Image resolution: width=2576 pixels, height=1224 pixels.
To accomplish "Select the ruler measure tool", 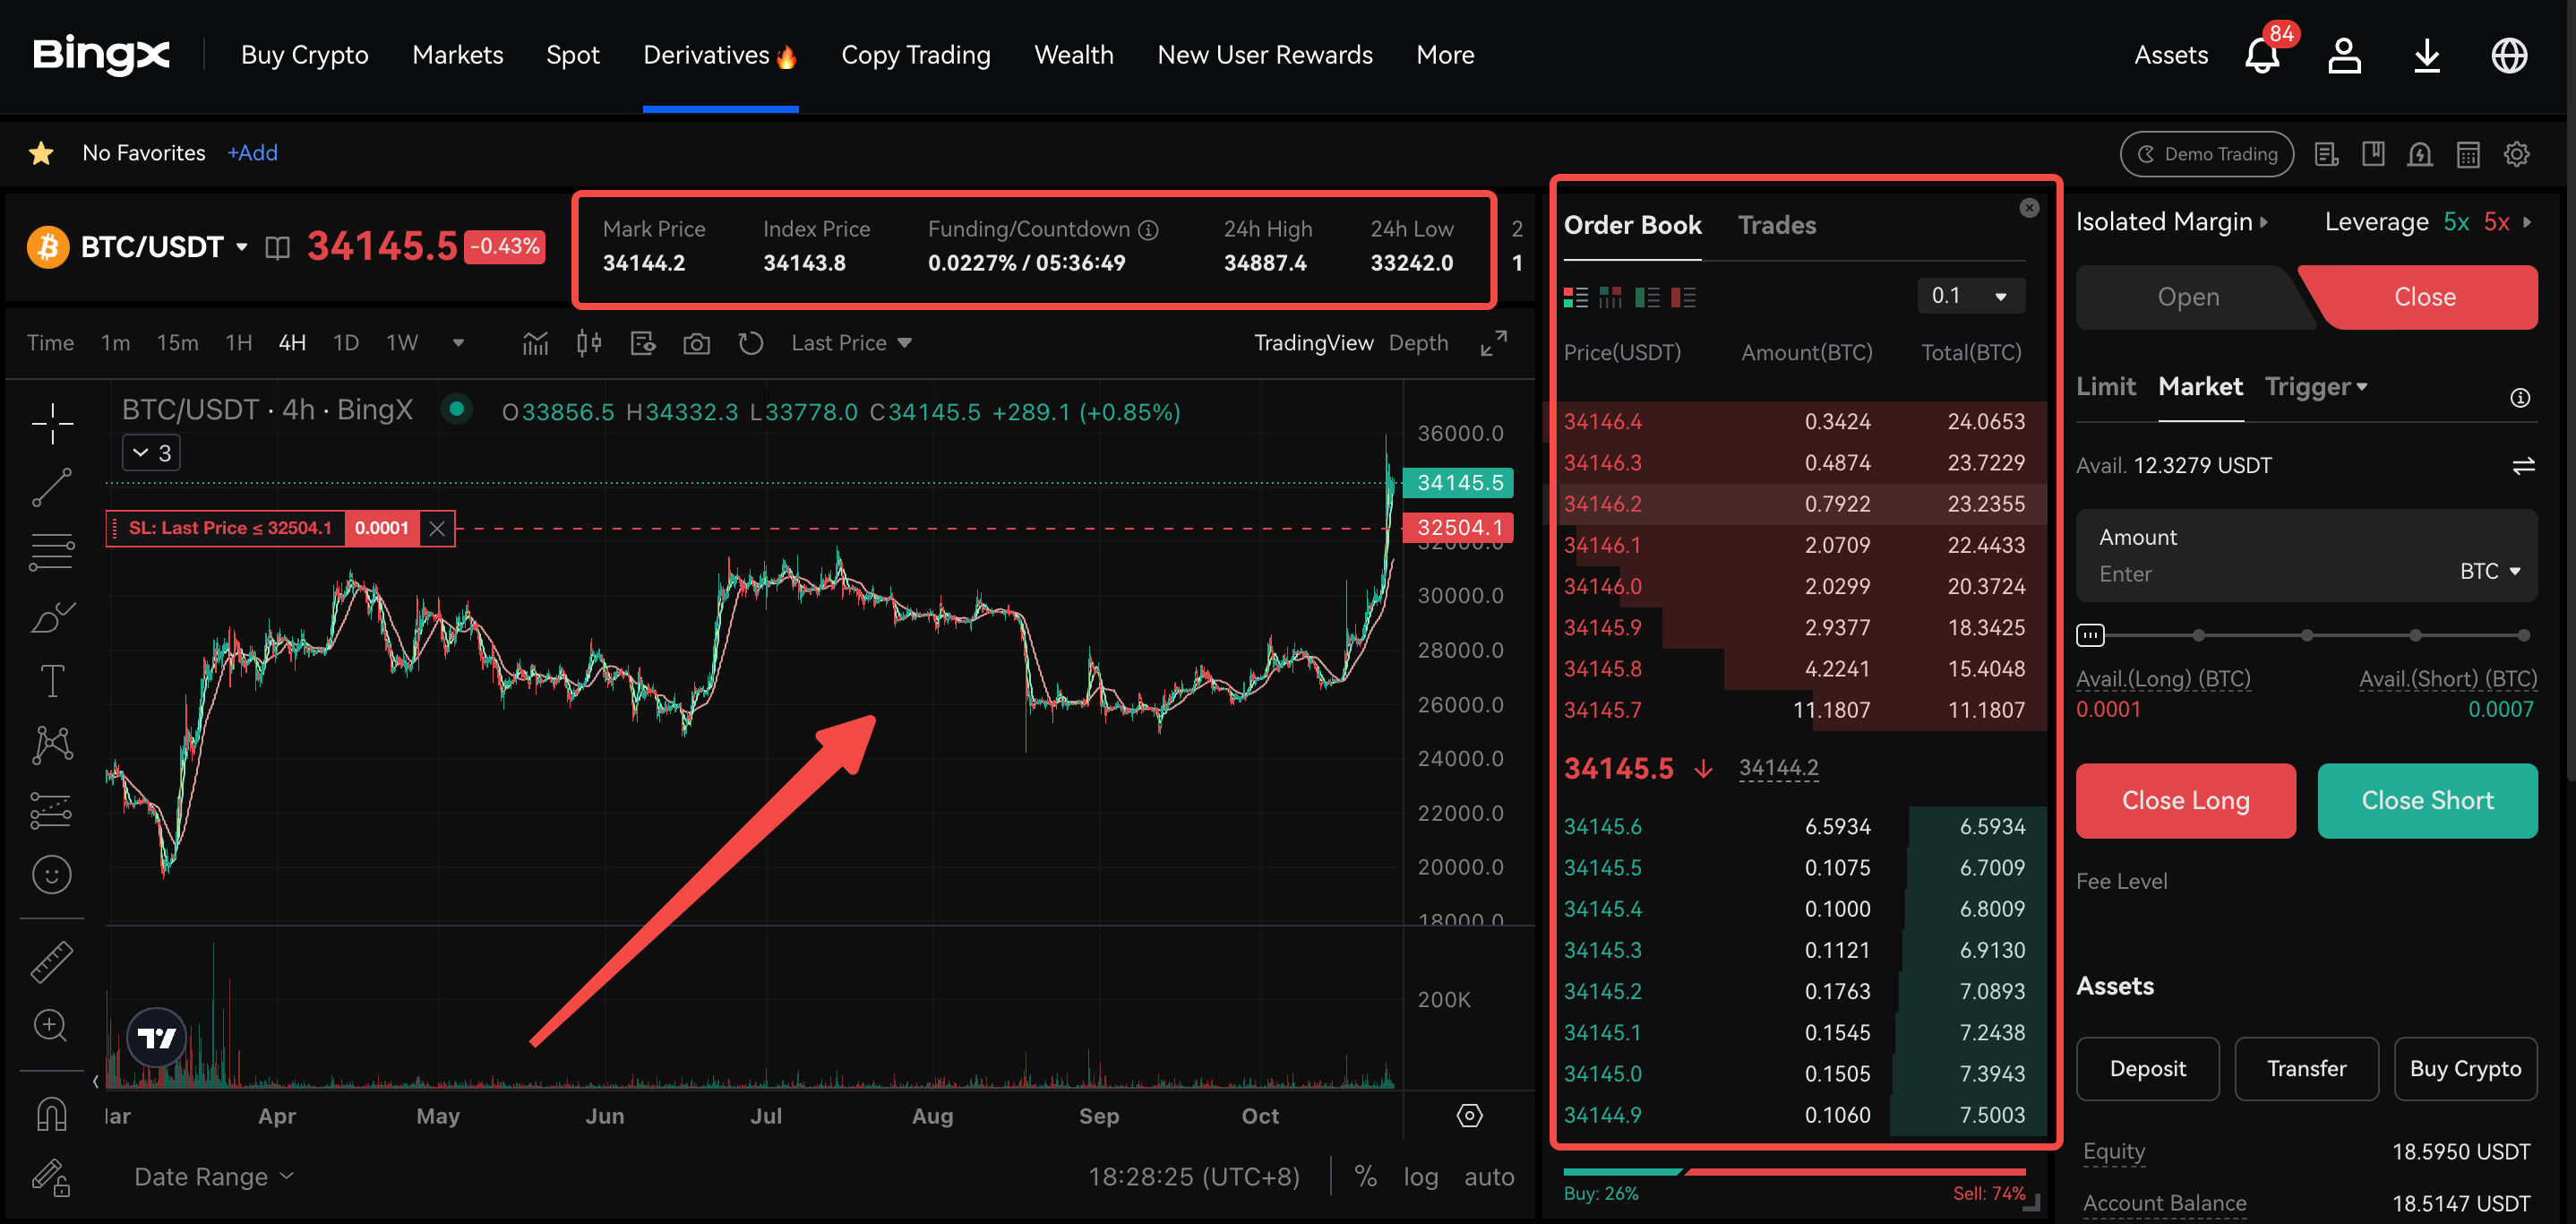I will pos(52,961).
